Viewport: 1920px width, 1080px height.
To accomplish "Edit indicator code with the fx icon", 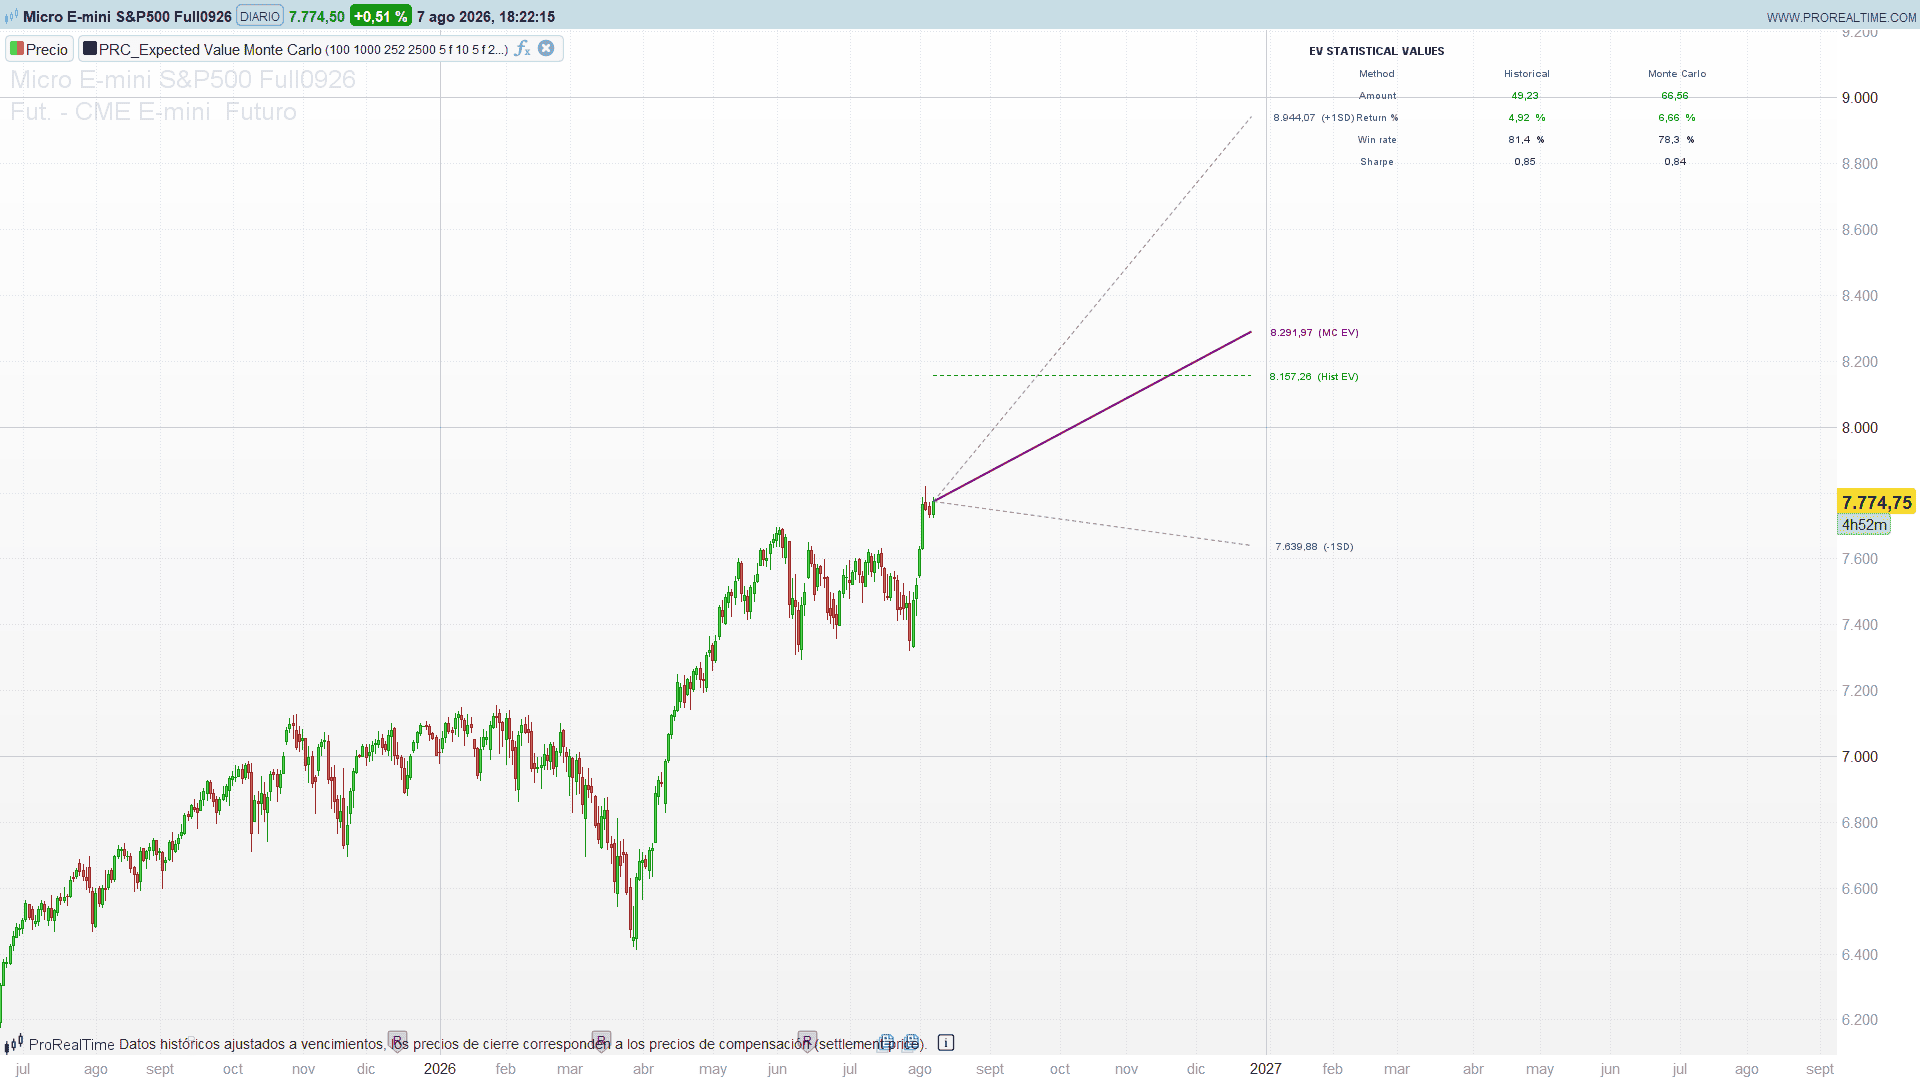I will click(522, 48).
